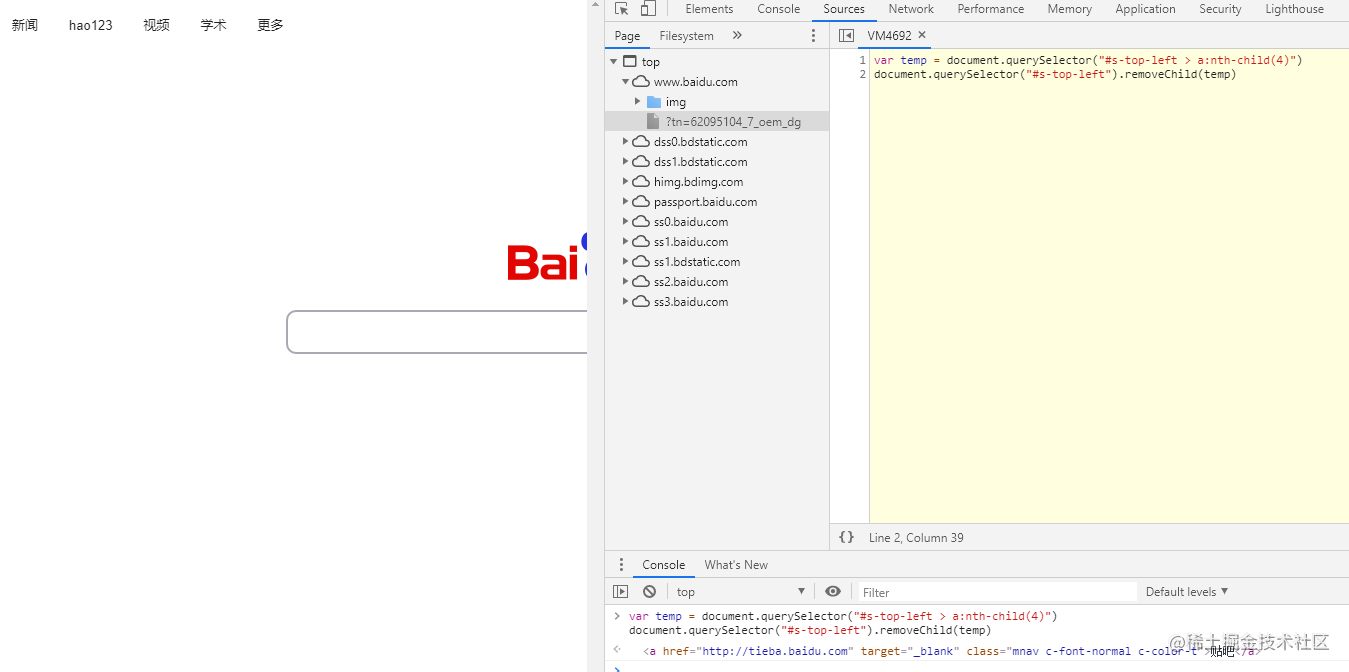Select the Page navigator tab
The image size is (1349, 672).
tap(627, 36)
